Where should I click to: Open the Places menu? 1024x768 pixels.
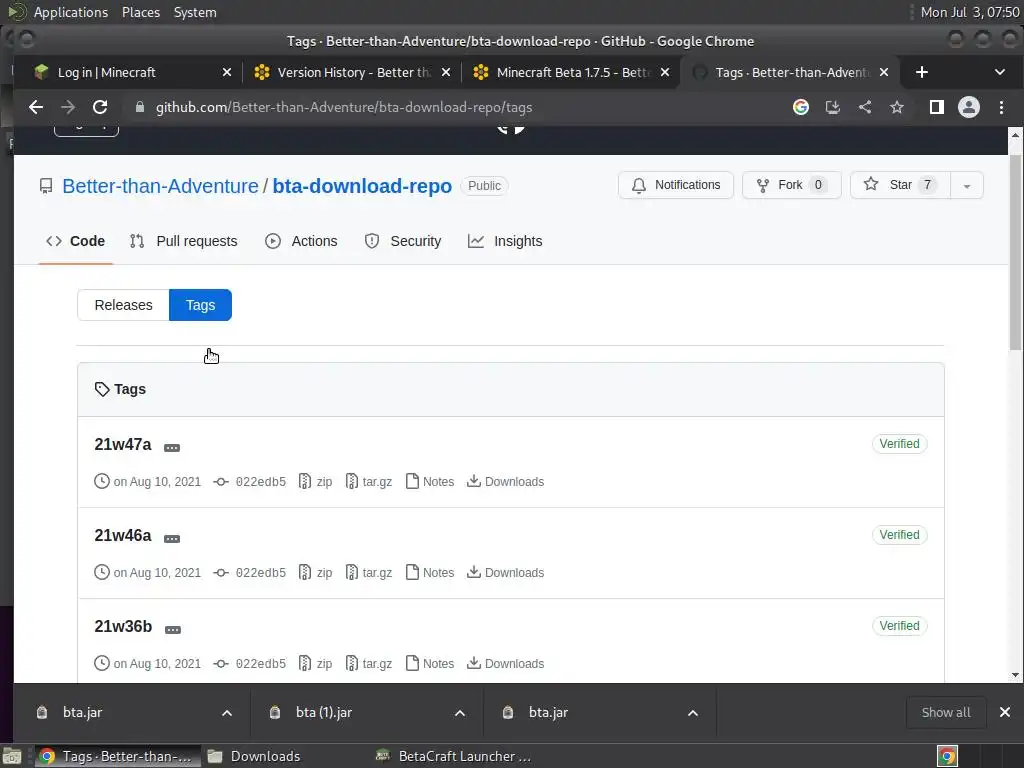(x=140, y=12)
